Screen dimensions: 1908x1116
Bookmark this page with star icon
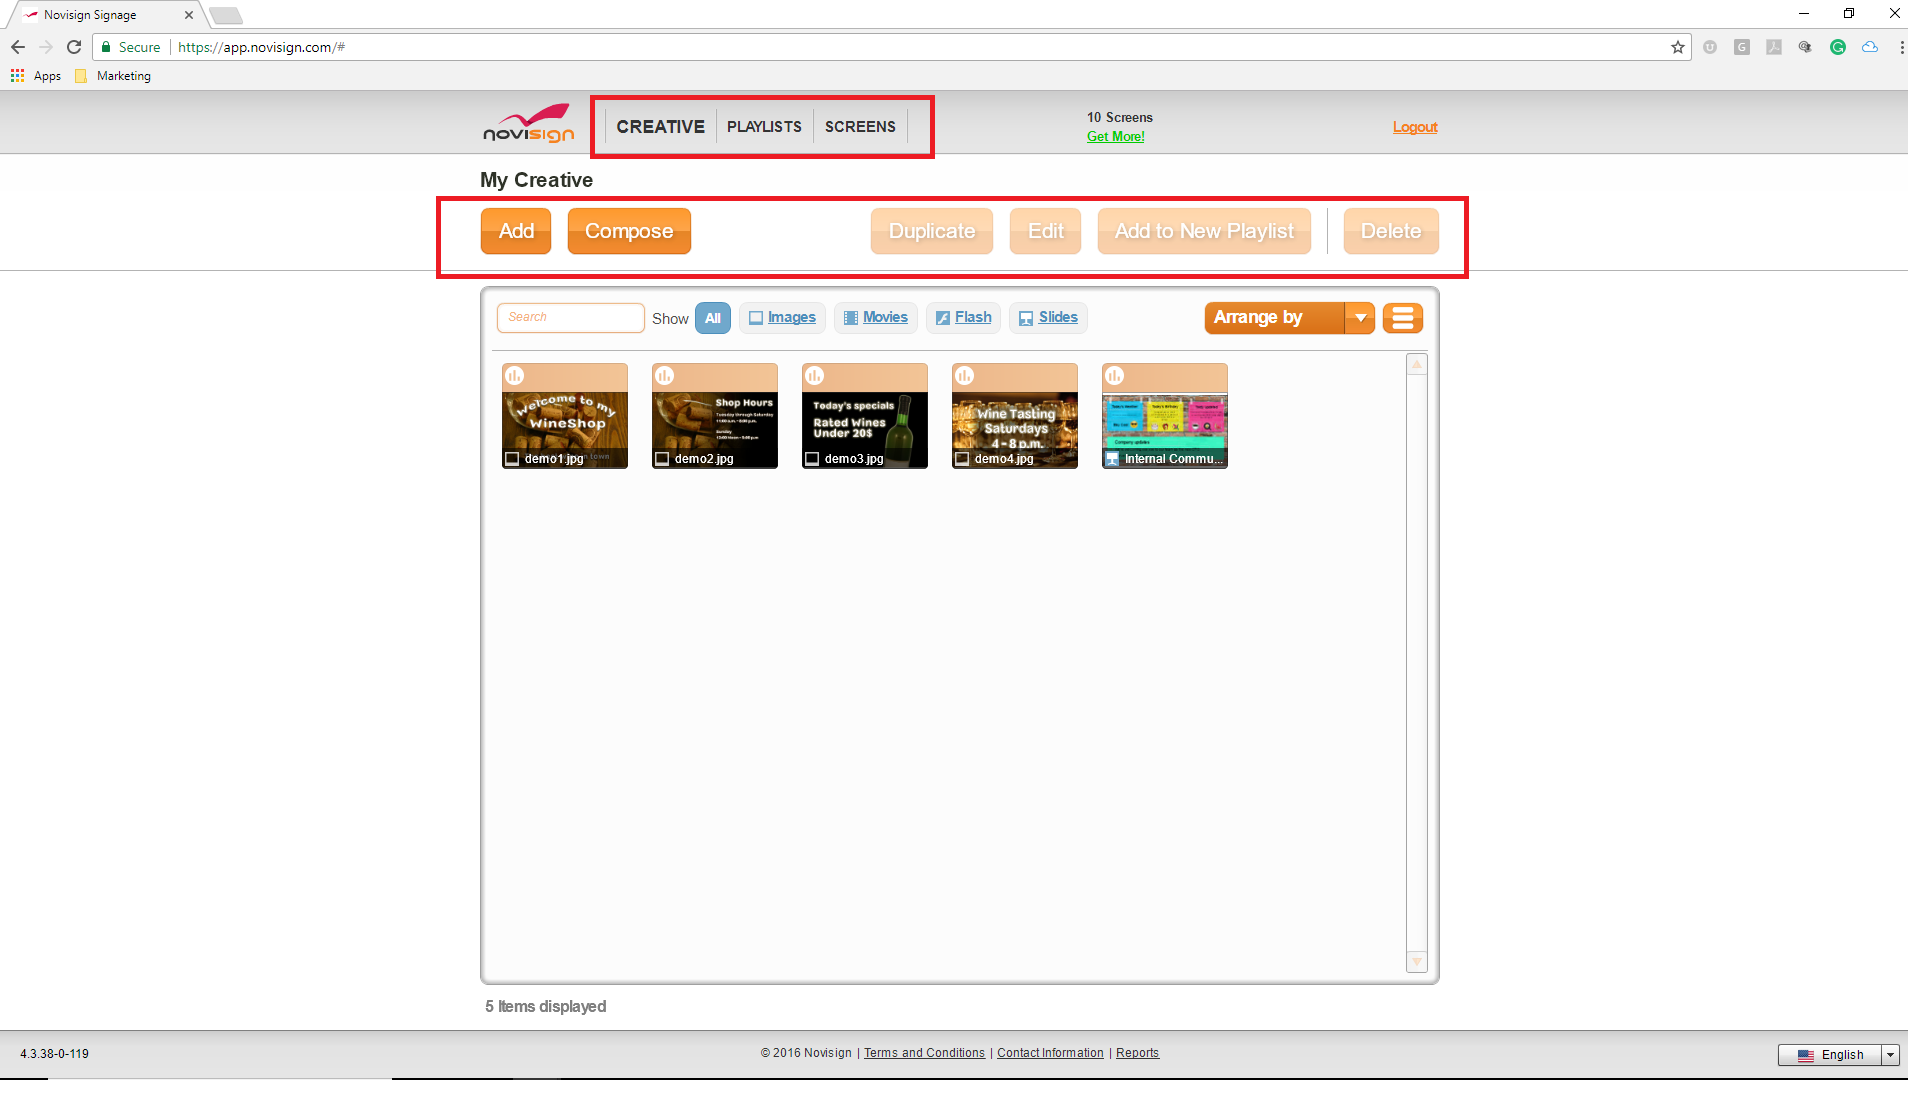(1677, 47)
